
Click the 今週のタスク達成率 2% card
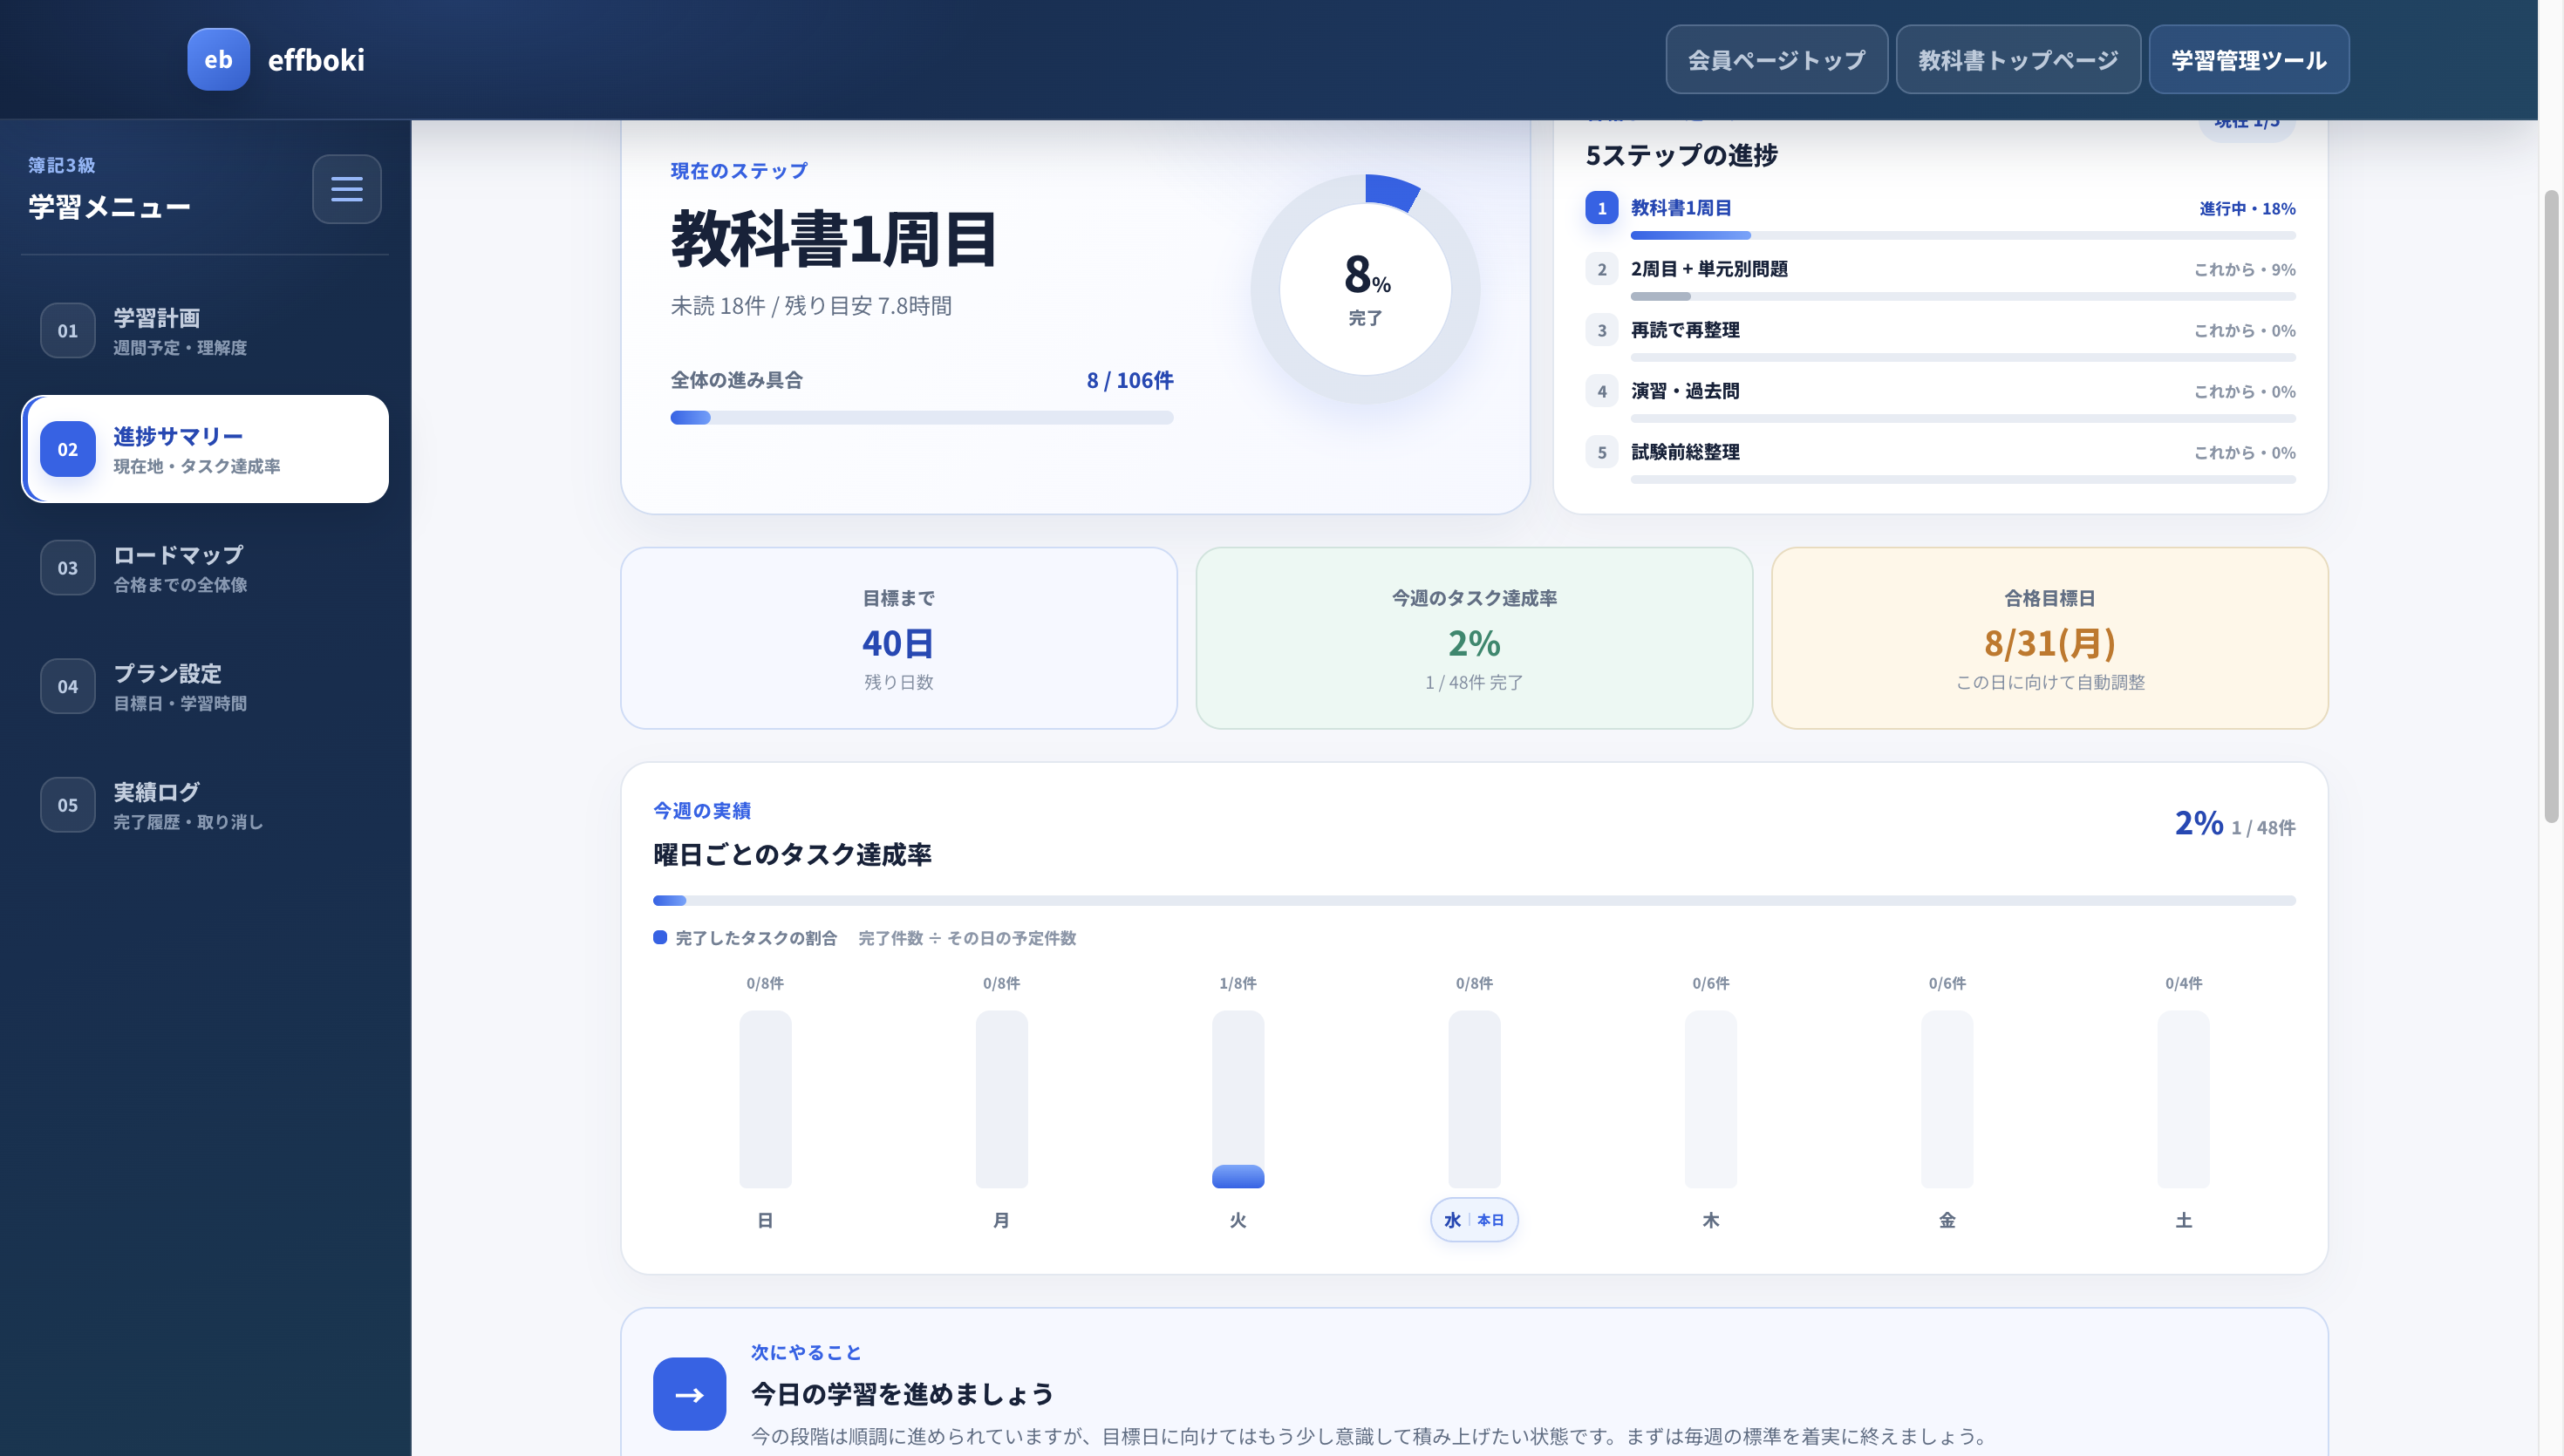click(1474, 638)
